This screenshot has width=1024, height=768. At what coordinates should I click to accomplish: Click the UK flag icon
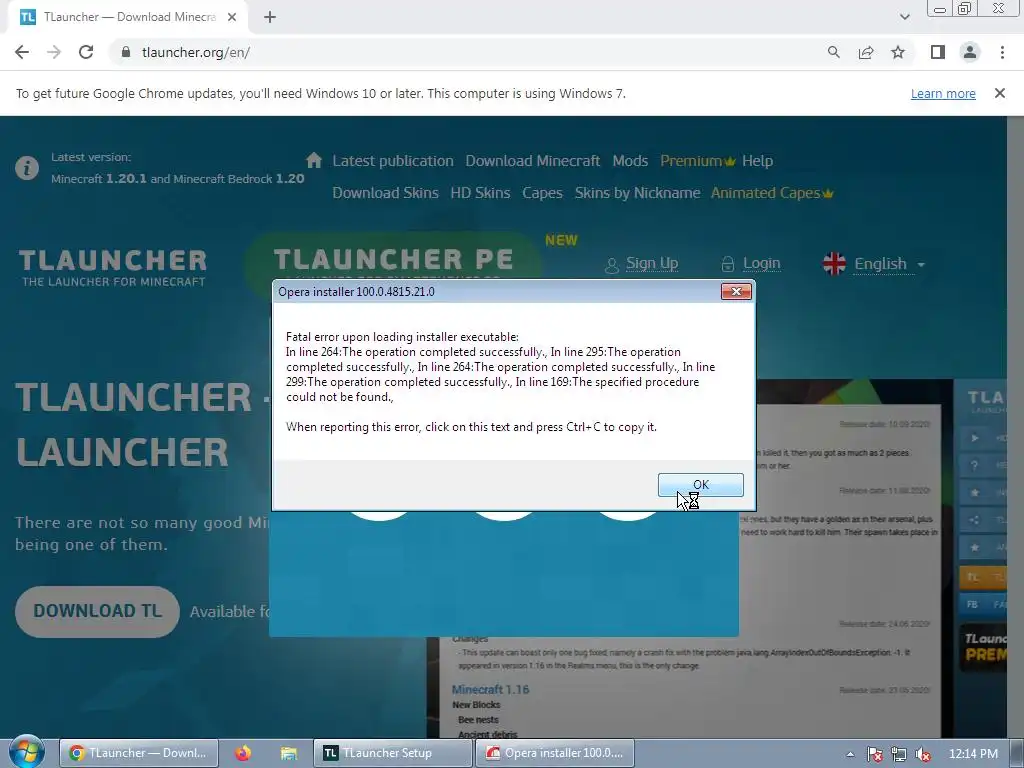pos(834,264)
